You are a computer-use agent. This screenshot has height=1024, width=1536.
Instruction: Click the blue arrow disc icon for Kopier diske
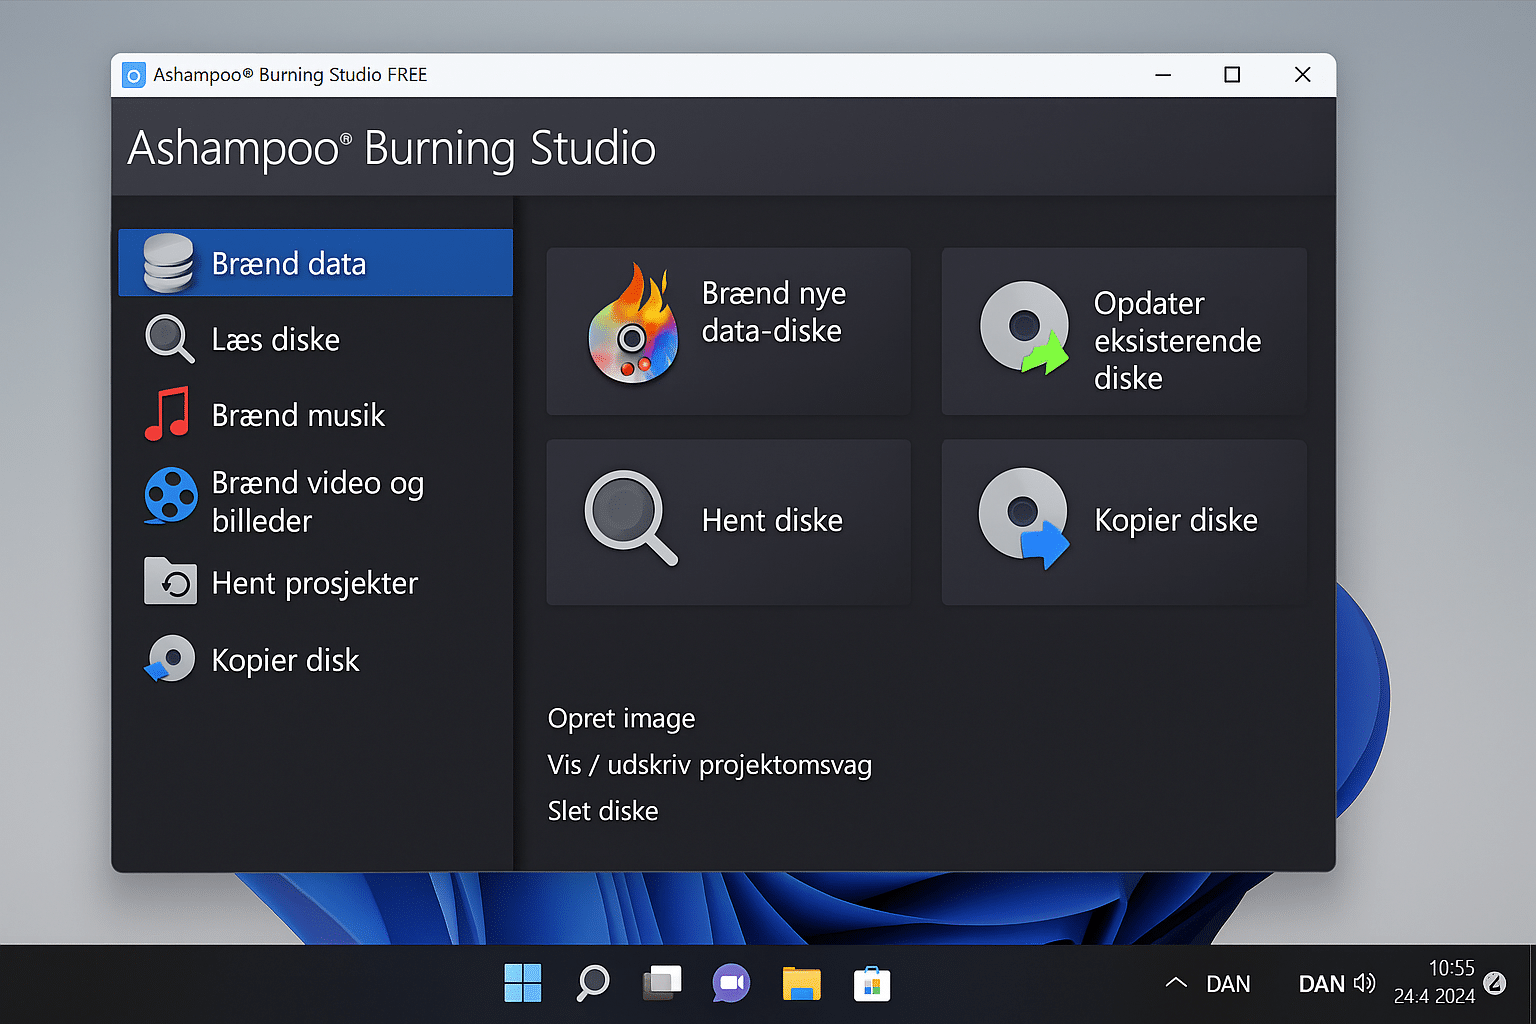(1023, 519)
